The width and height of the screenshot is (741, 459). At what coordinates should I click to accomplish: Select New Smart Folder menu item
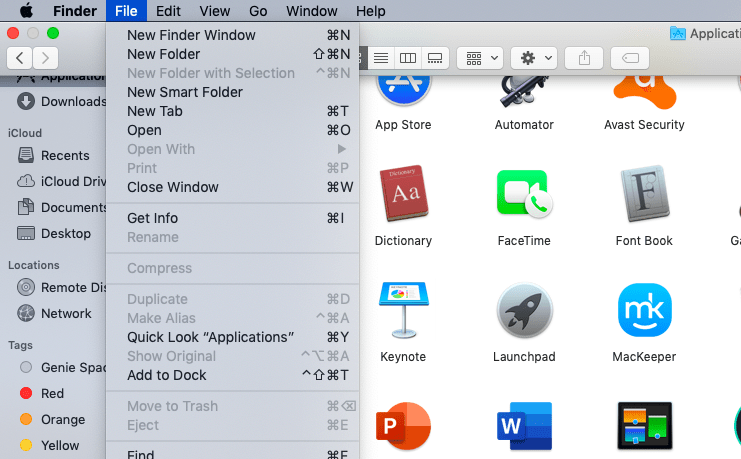pyautogui.click(x=233, y=92)
